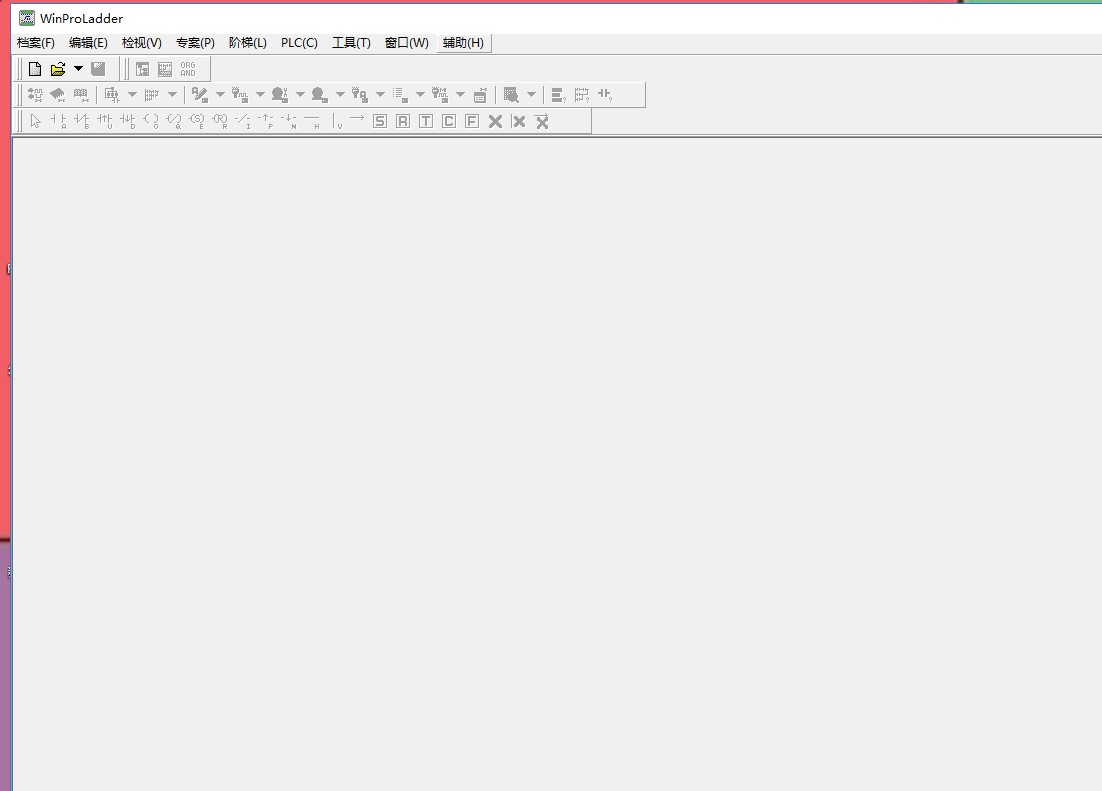Insert the boxed C counter function

point(449,121)
